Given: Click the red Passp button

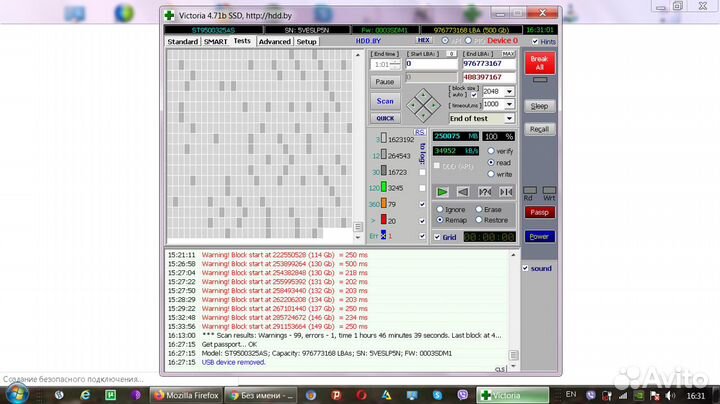Looking at the screenshot, I should tap(539, 212).
